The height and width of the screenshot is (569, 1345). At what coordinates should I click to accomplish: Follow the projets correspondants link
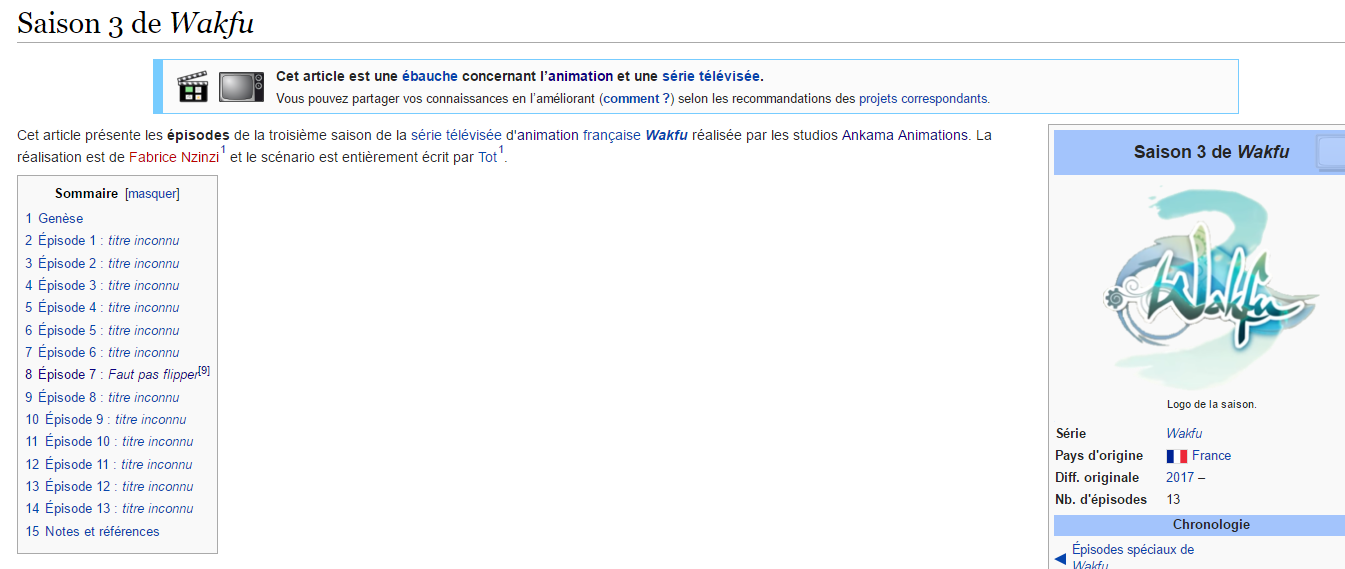pos(922,99)
